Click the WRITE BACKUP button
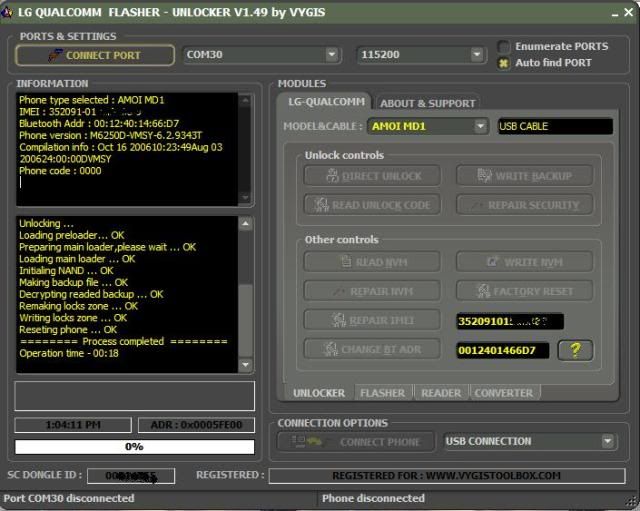This screenshot has width=640, height=511. tap(524, 176)
